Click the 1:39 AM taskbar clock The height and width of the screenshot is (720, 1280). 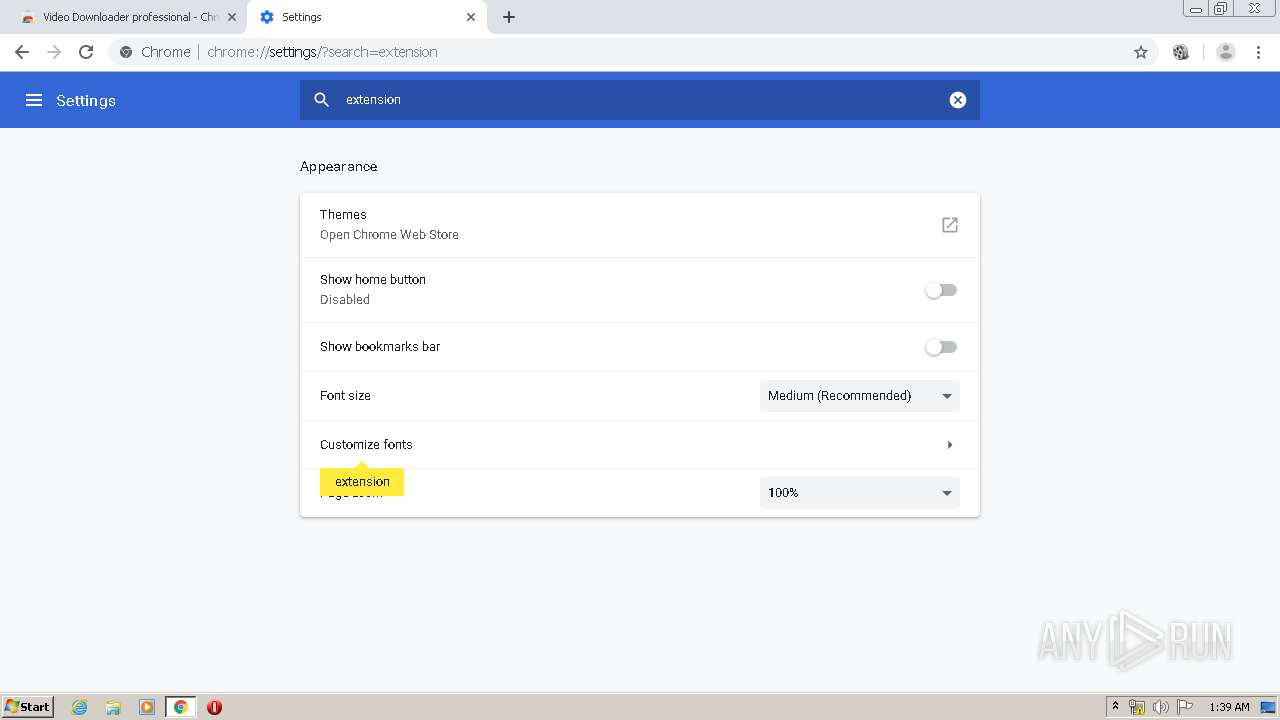1229,707
